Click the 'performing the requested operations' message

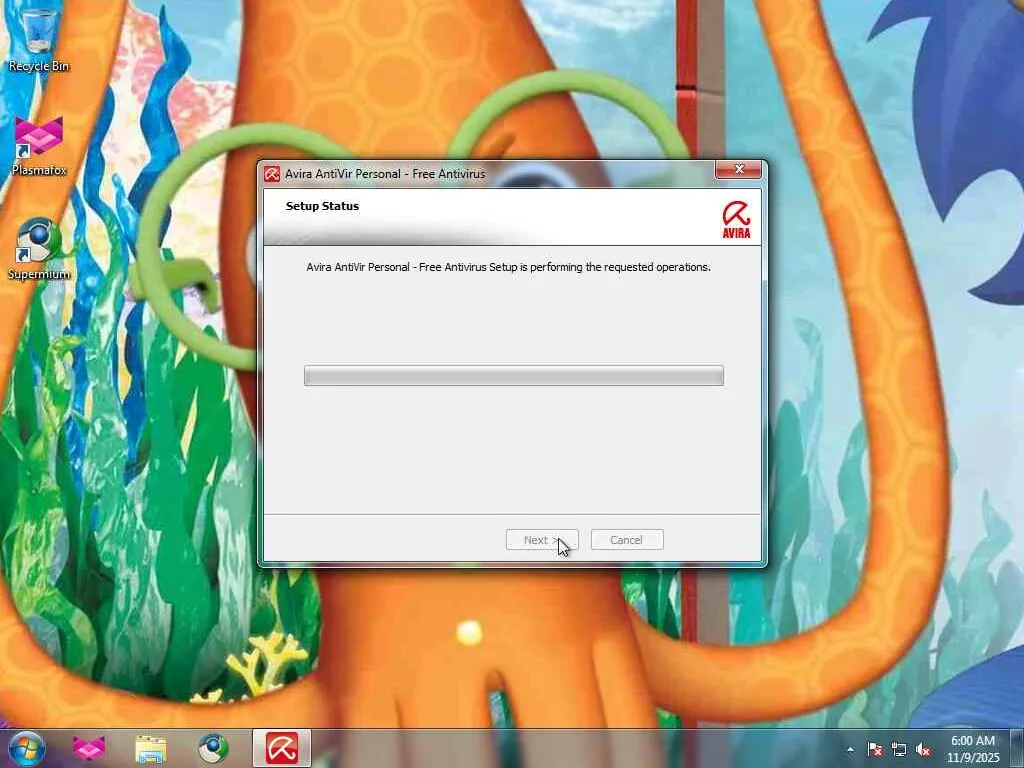click(508, 267)
